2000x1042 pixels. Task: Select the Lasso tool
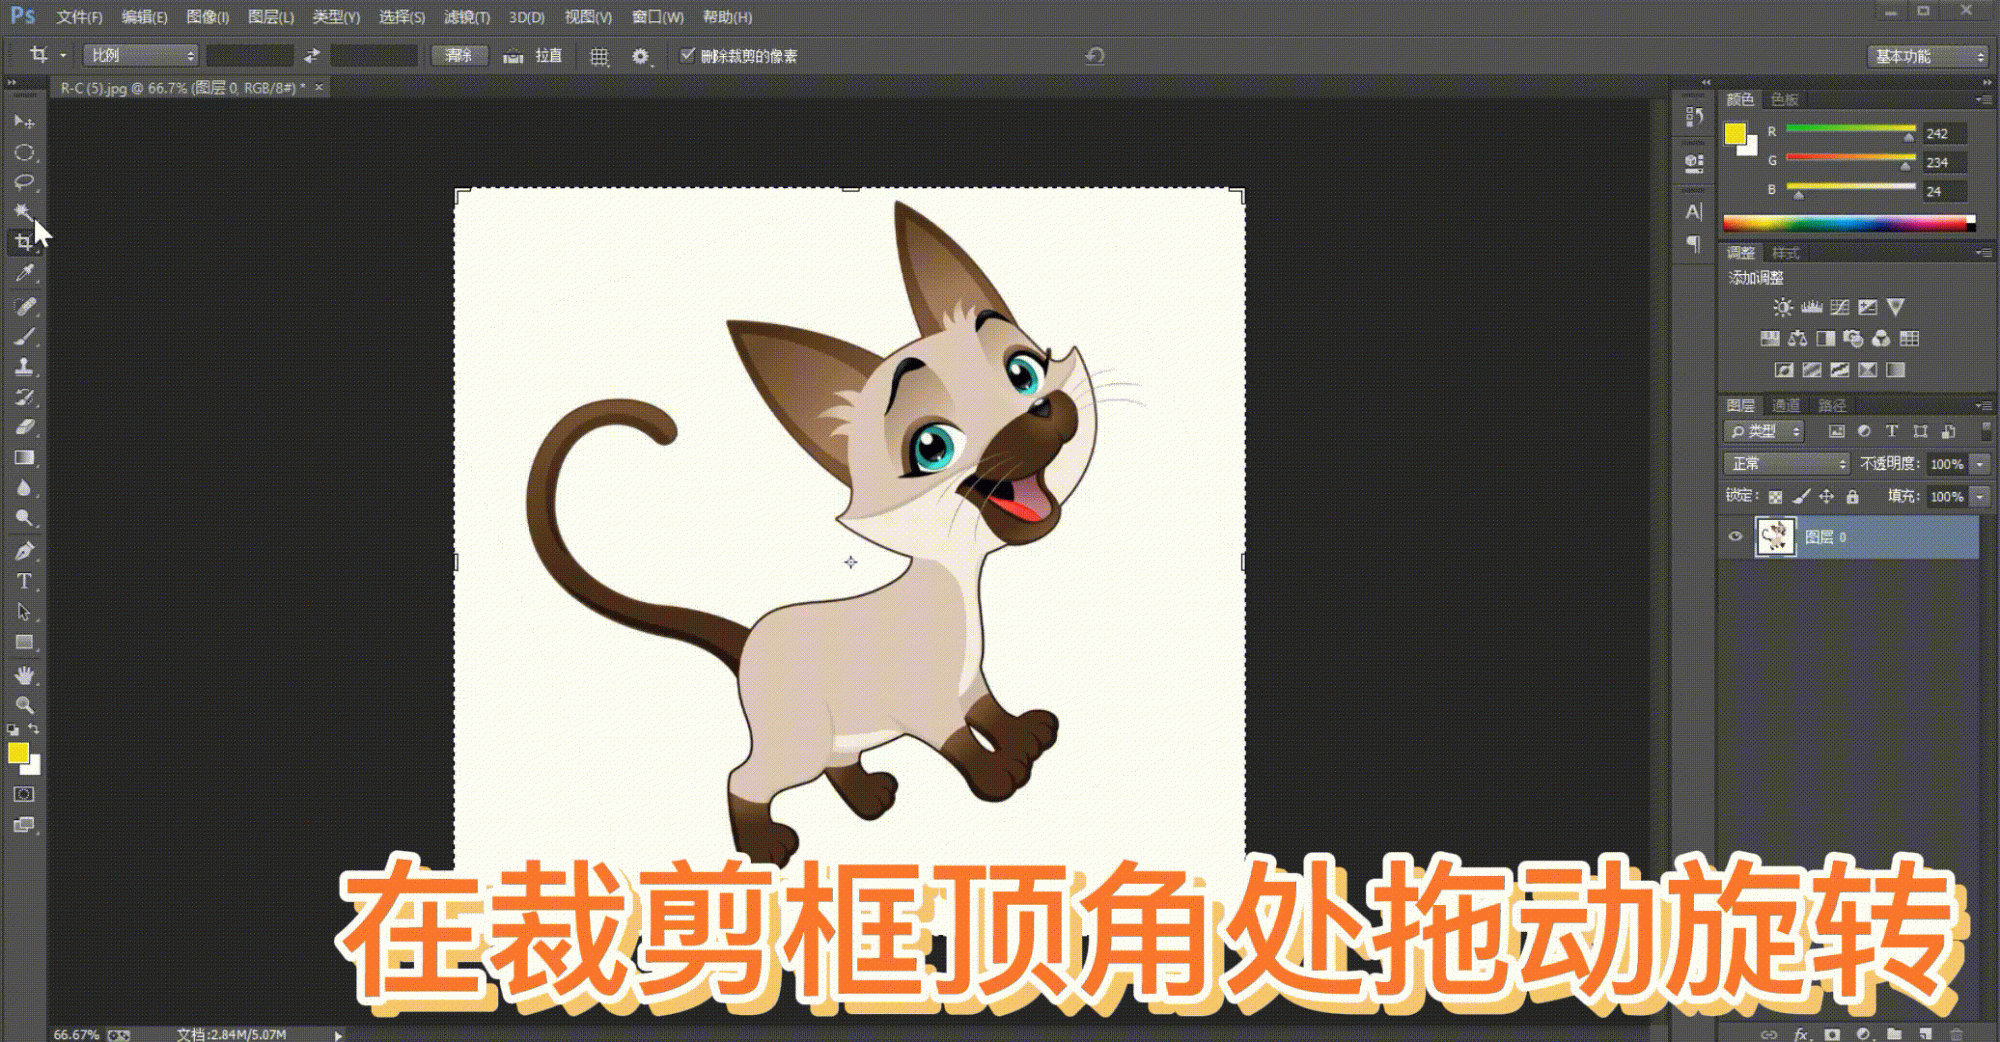pyautogui.click(x=24, y=183)
